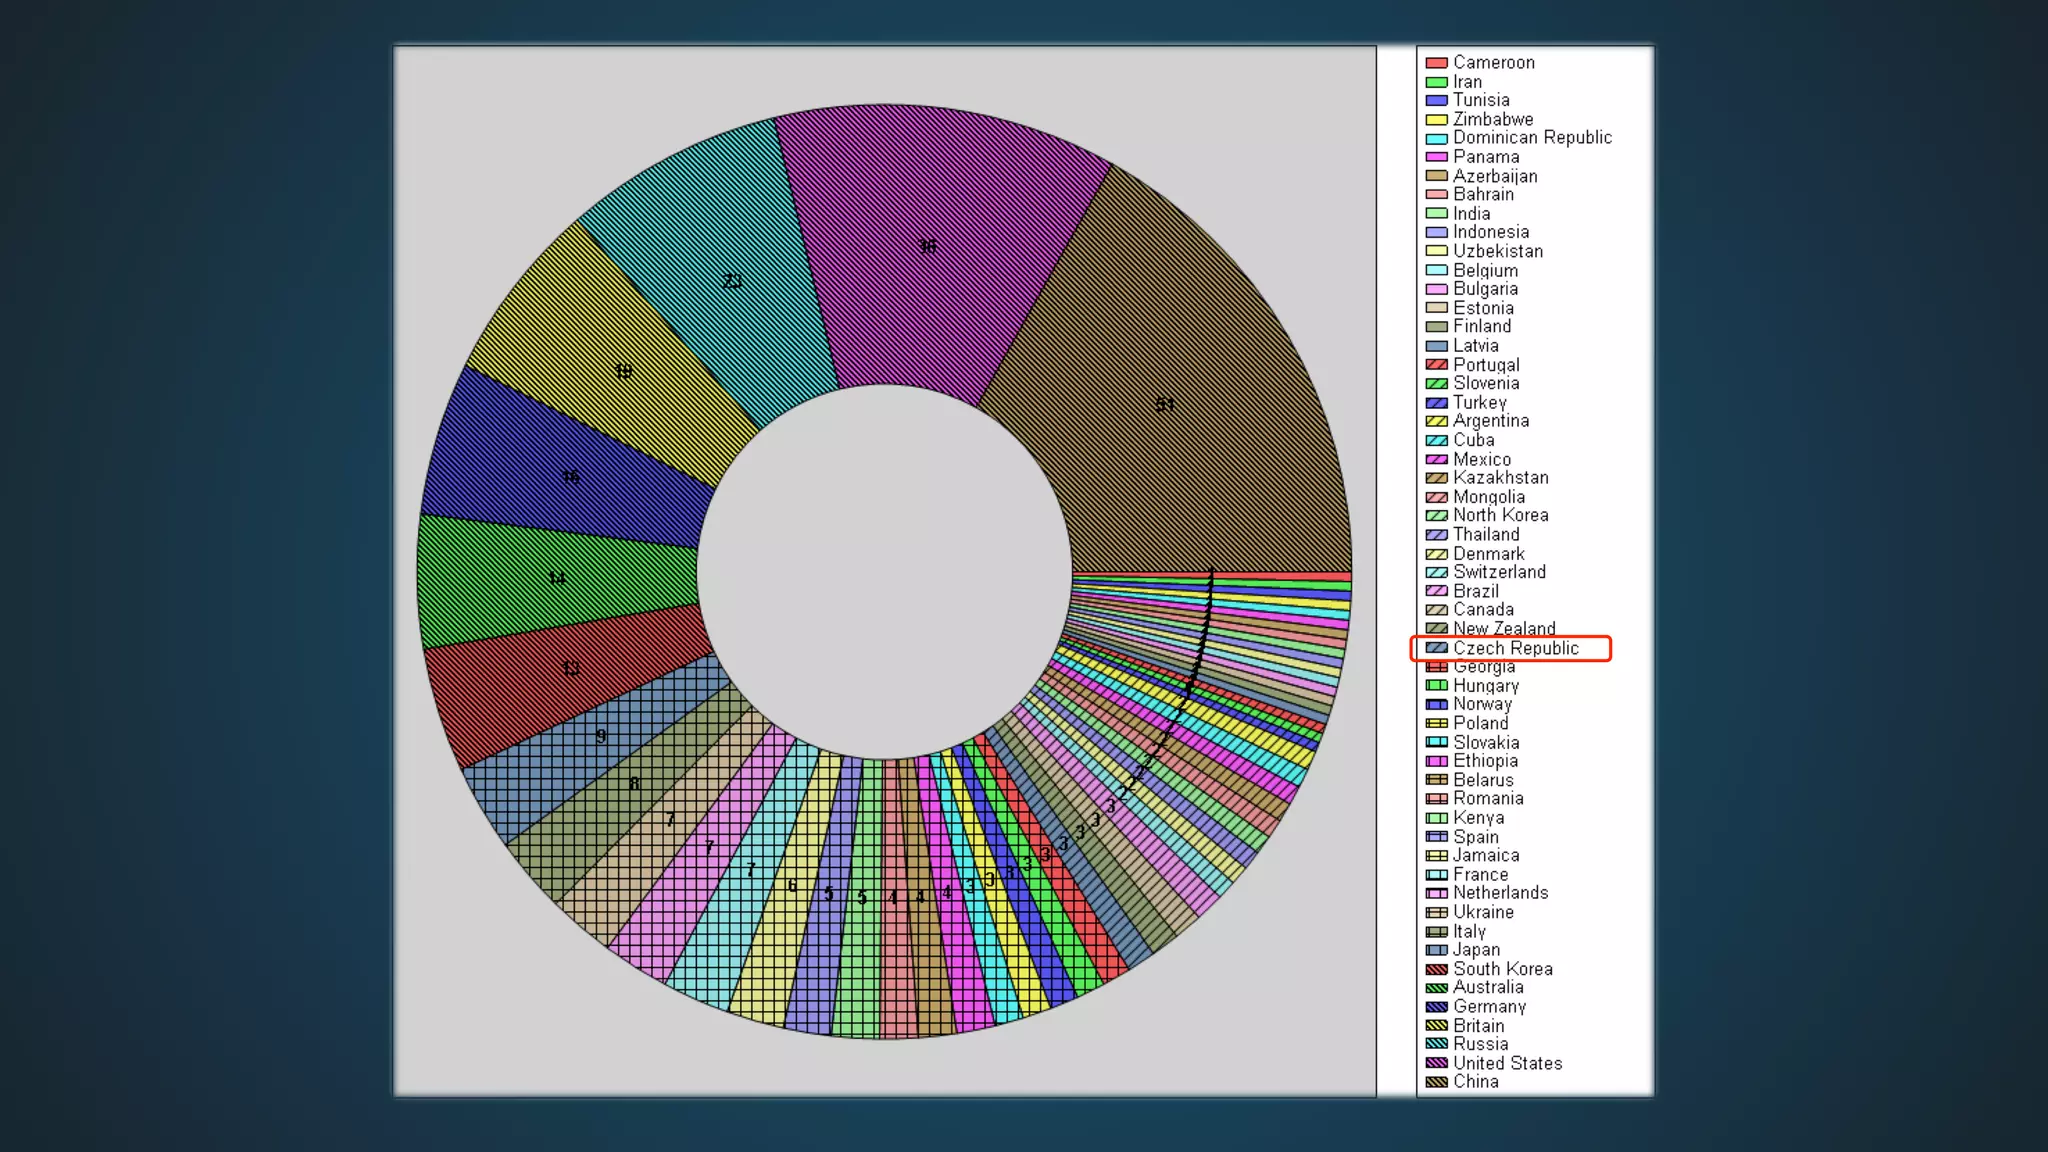Click the teal Russia slice labeled 23

732,282
